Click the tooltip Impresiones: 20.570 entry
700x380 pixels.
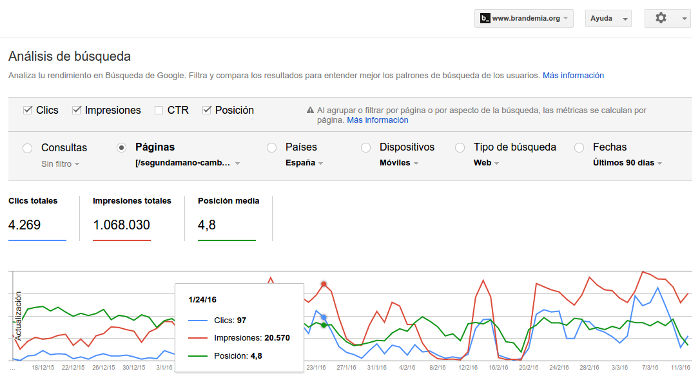pyautogui.click(x=239, y=338)
